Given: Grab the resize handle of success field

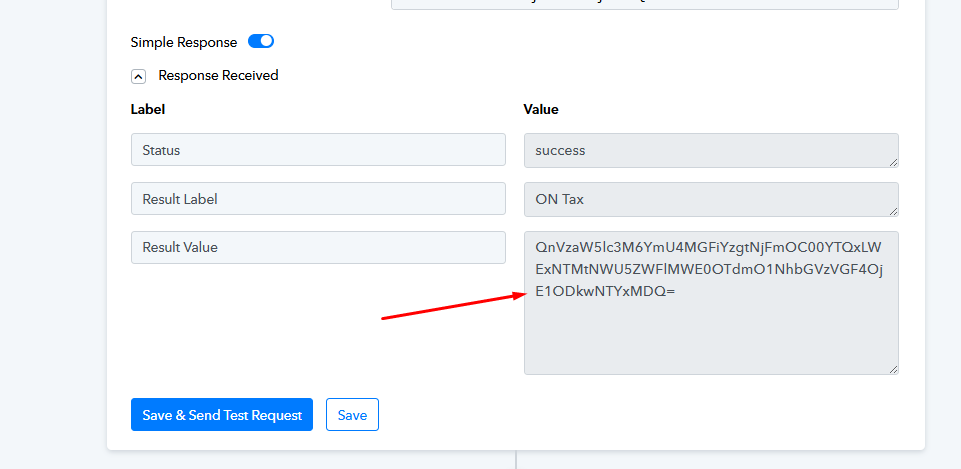Looking at the screenshot, I should point(894,162).
